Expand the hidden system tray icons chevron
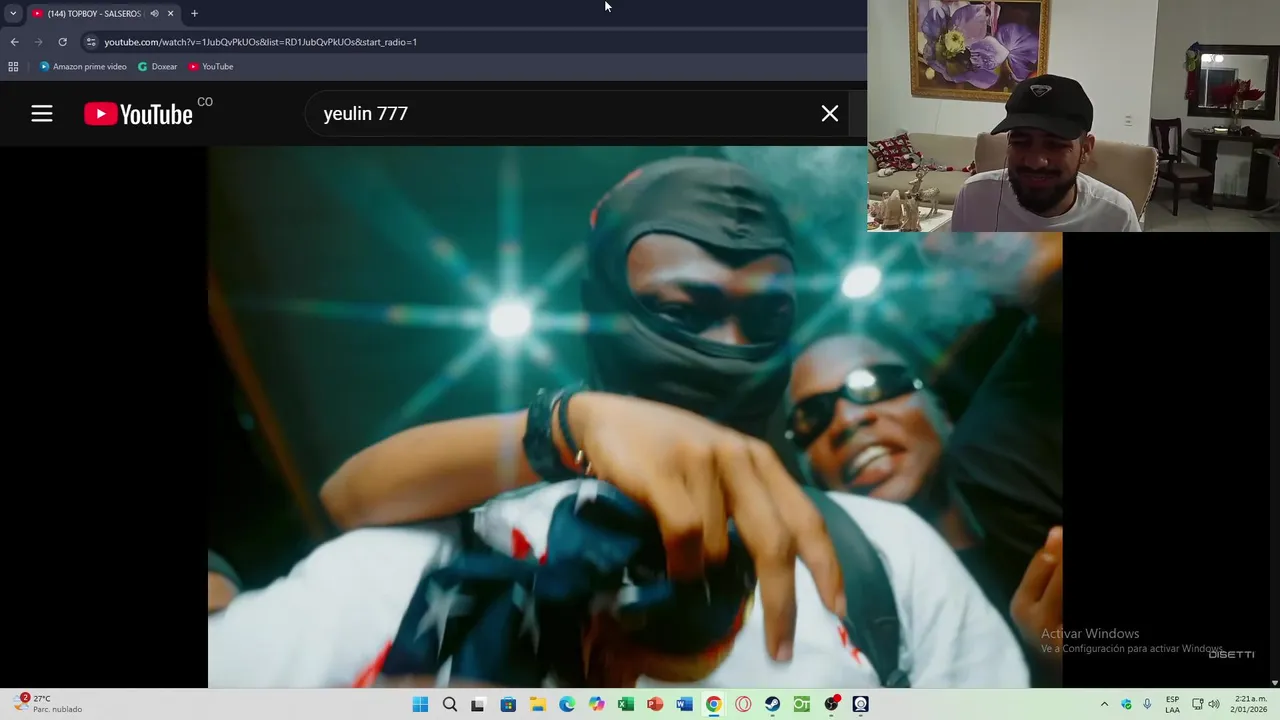 [x=1104, y=704]
